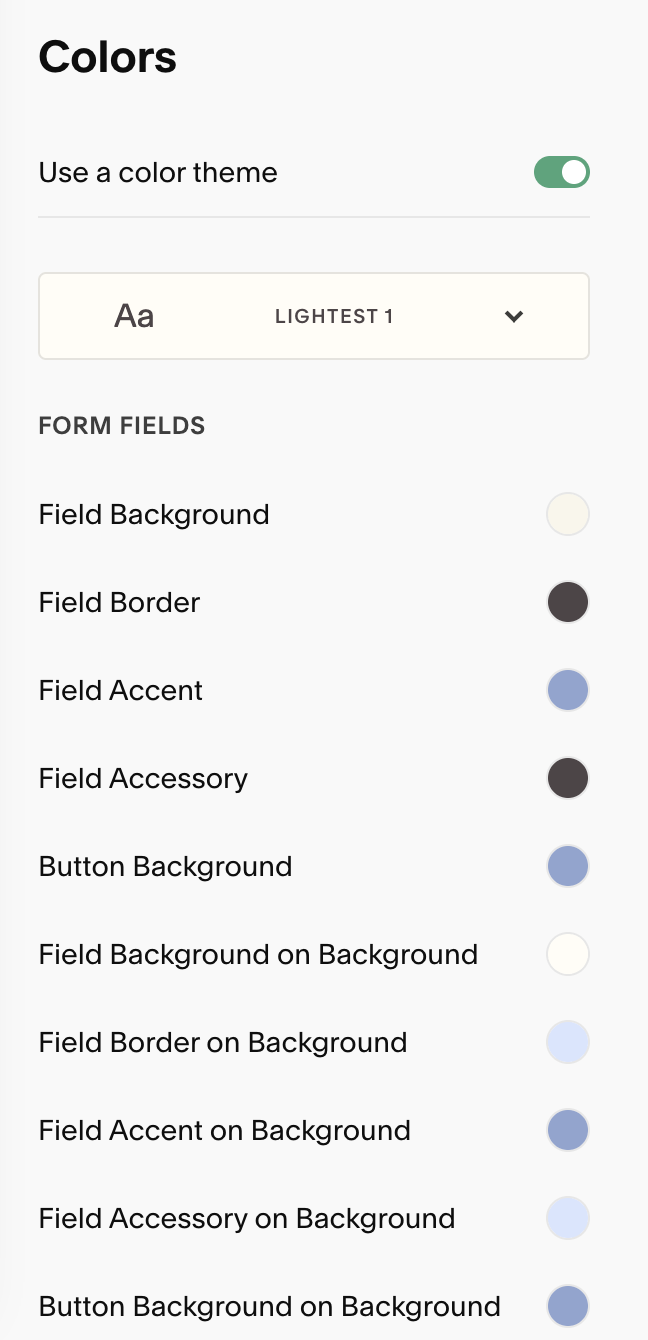The image size is (648, 1340).
Task: Click the Field Accent label
Action: (x=121, y=691)
